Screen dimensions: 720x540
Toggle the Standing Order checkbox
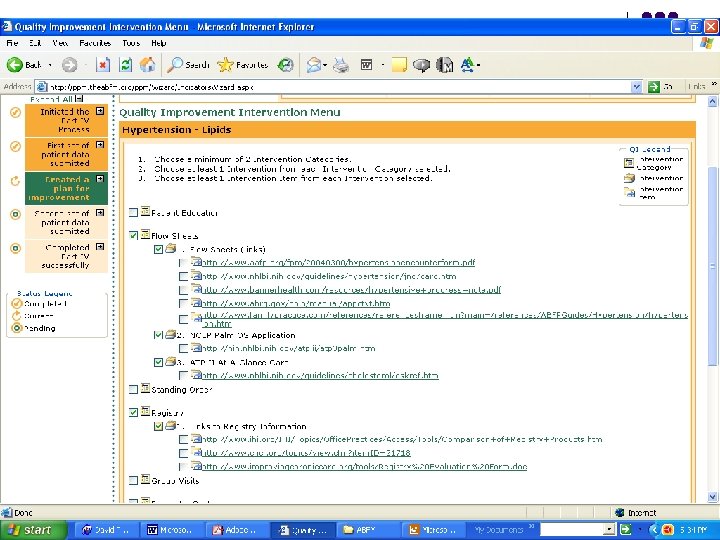coord(133,390)
